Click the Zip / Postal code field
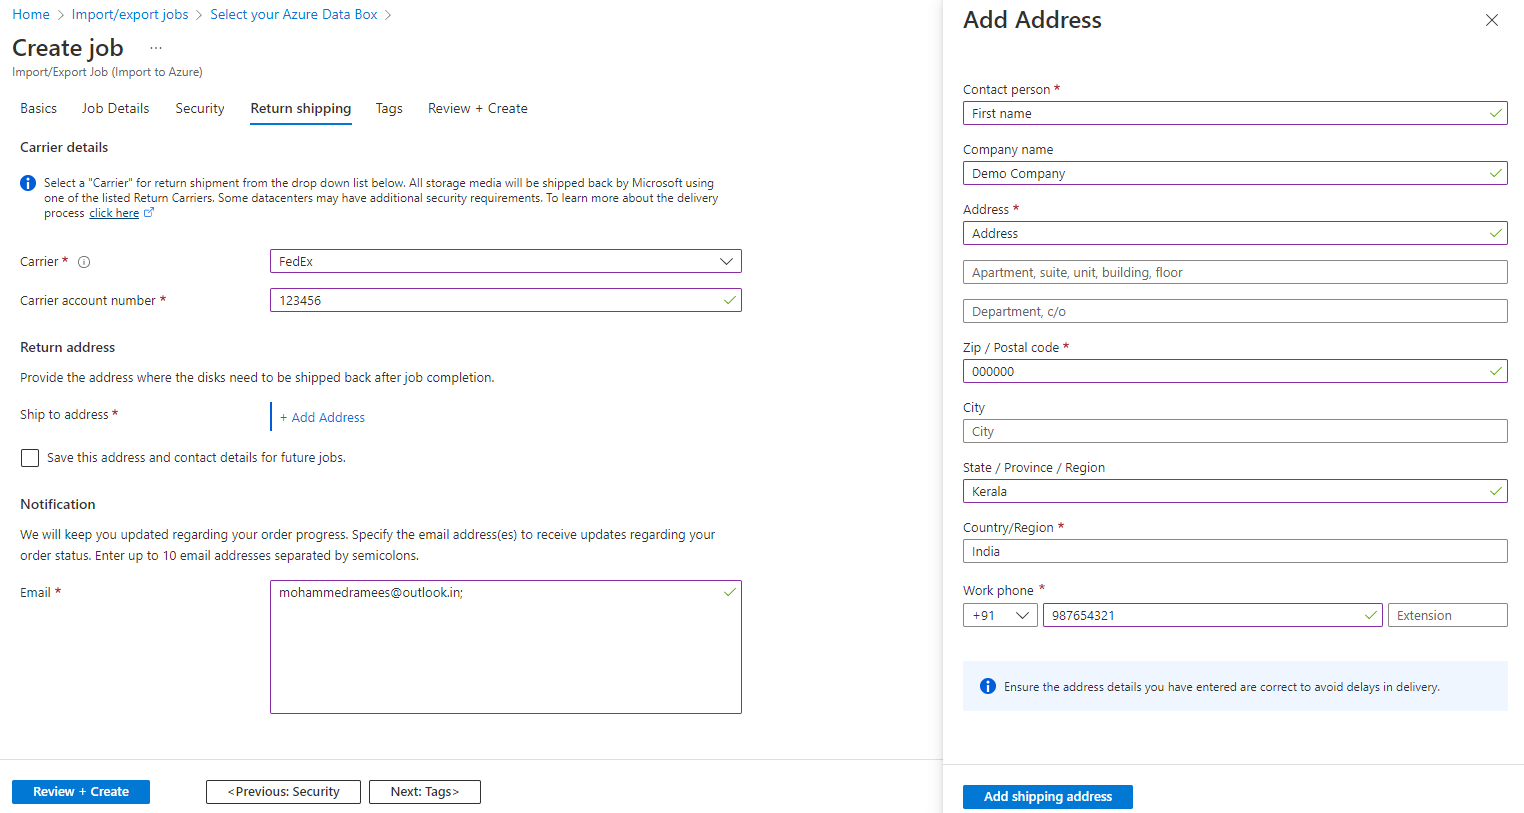1524x813 pixels. click(x=1235, y=371)
